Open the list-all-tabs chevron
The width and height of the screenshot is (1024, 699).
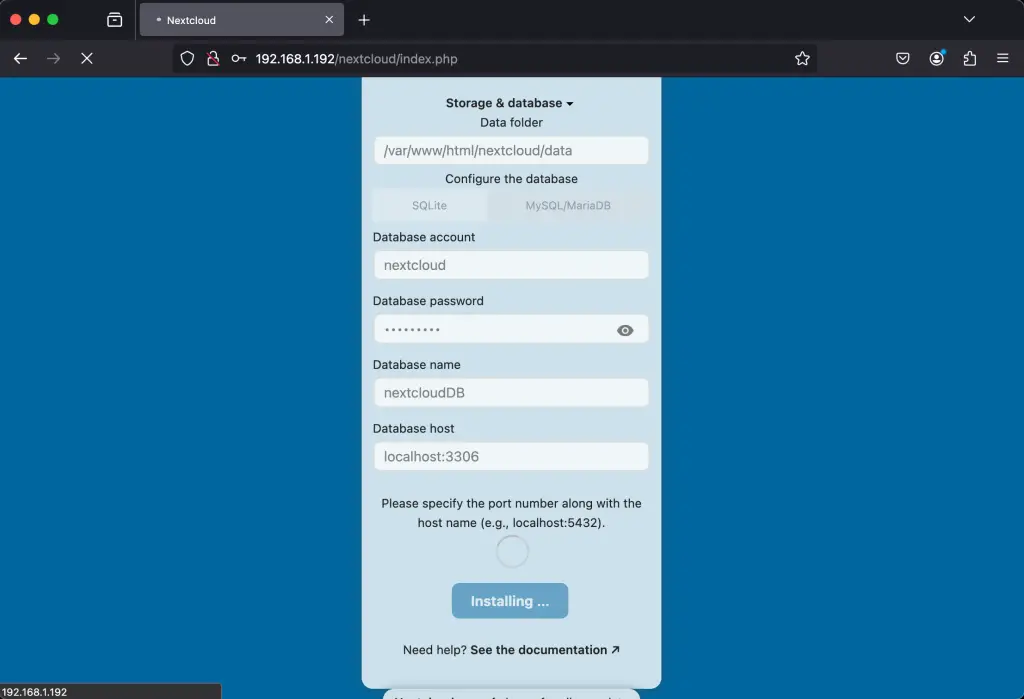[968, 19]
